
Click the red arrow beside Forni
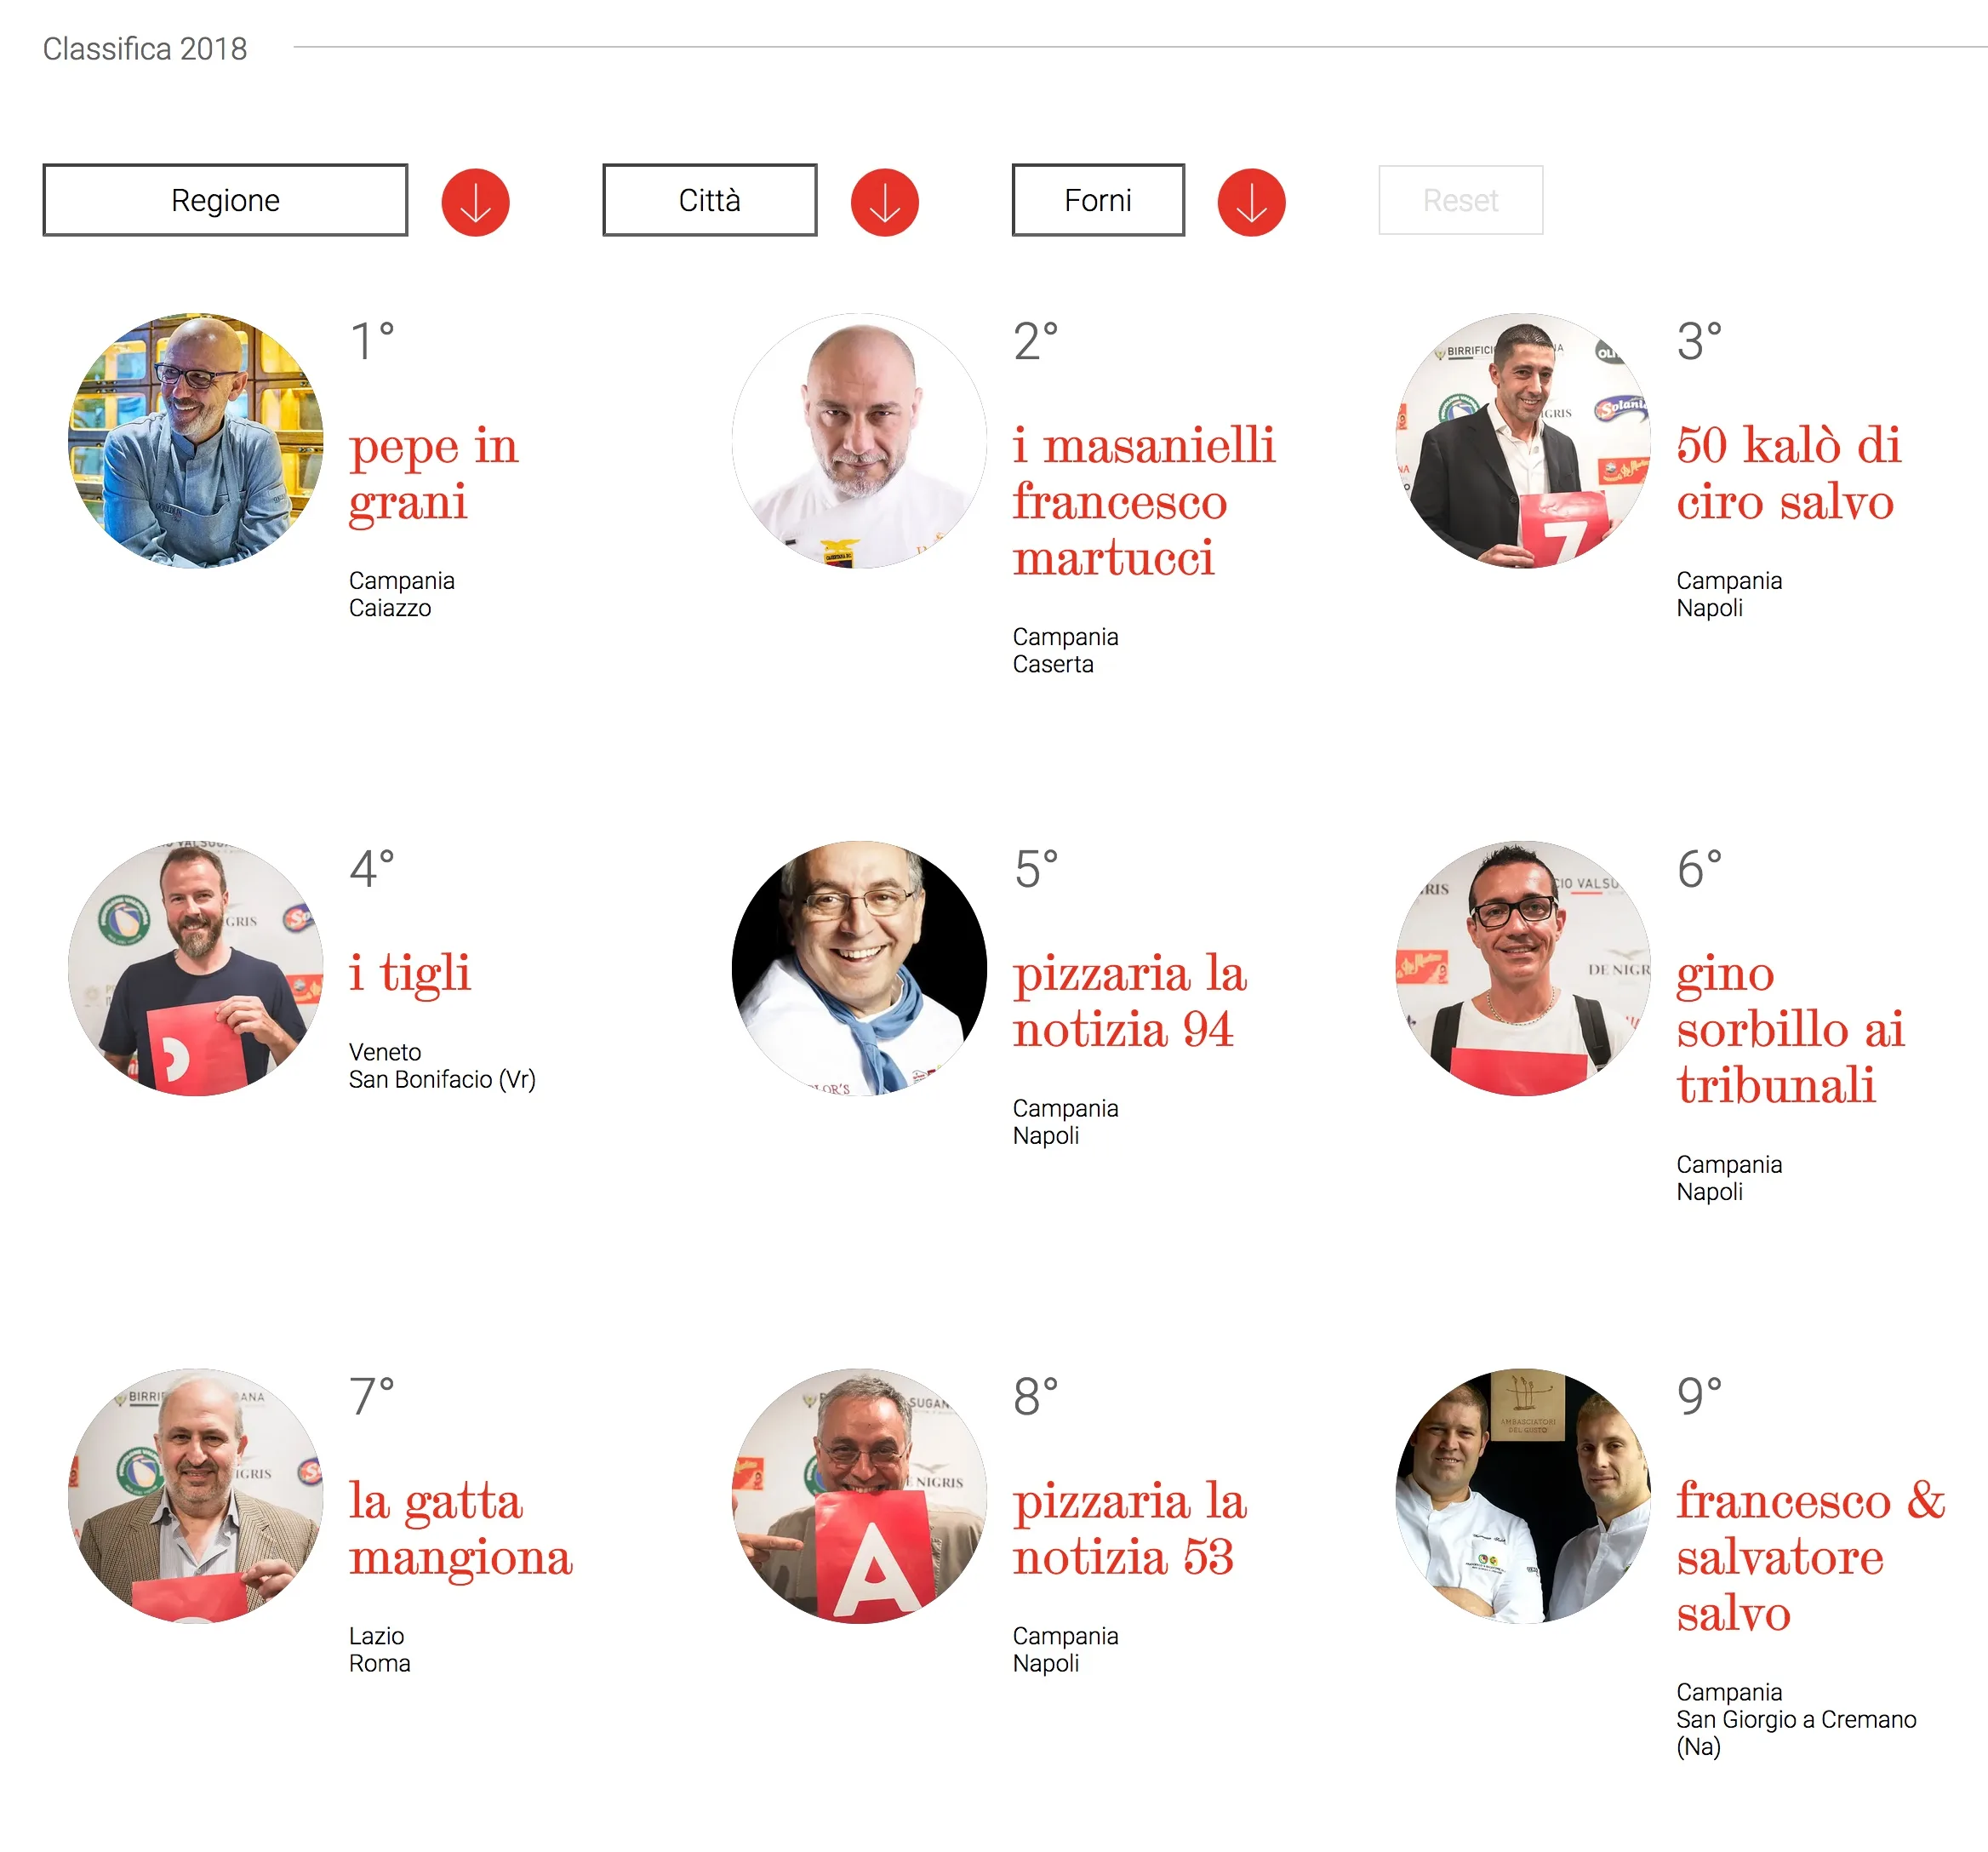click(x=1251, y=202)
